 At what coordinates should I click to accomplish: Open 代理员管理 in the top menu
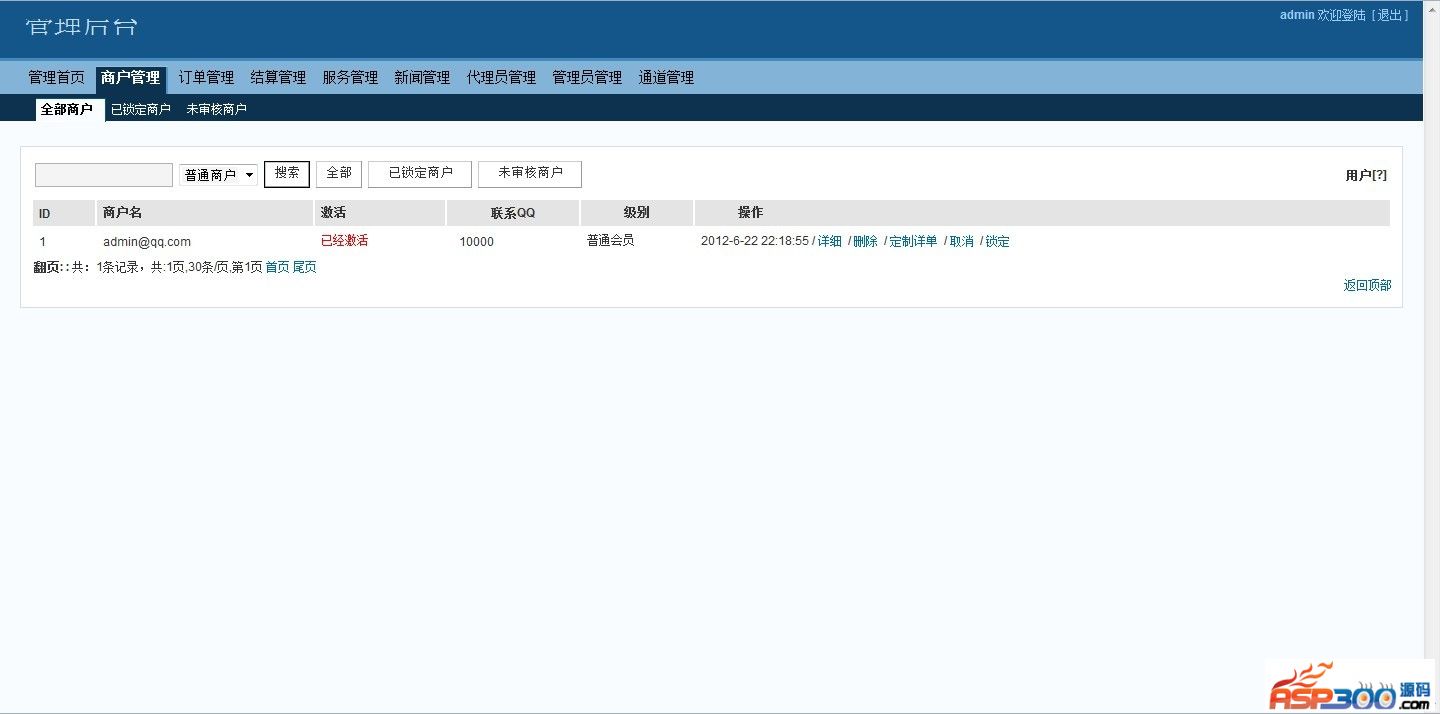click(x=501, y=77)
